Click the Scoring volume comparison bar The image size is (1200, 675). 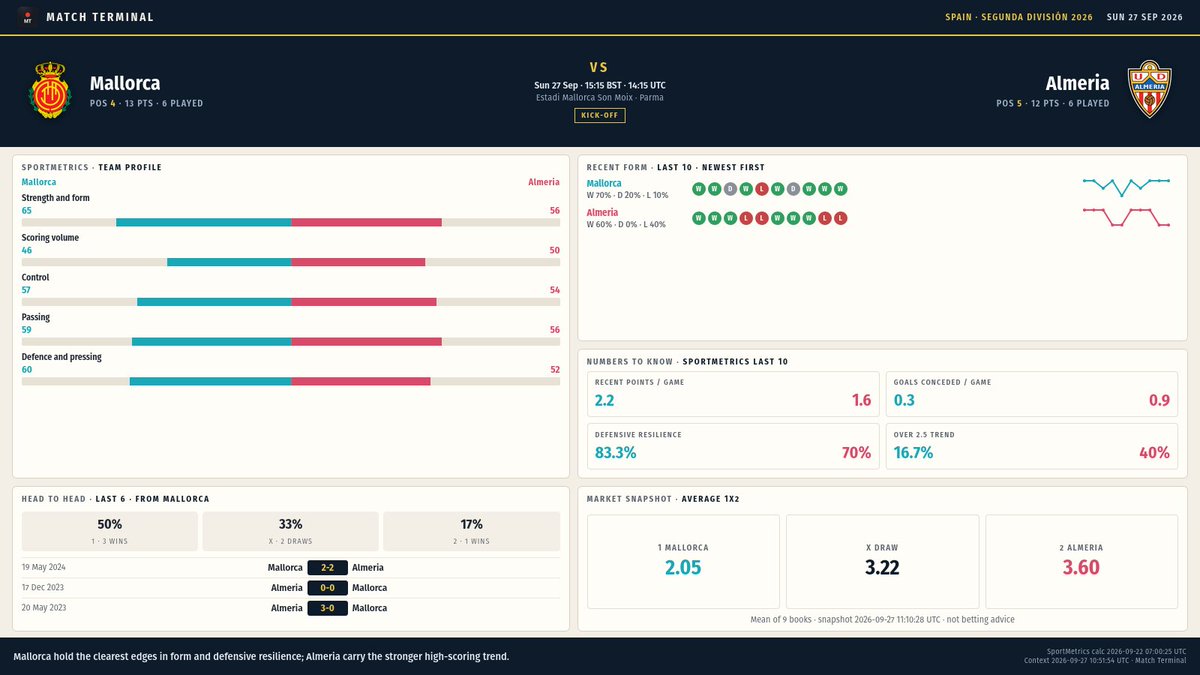(291, 262)
